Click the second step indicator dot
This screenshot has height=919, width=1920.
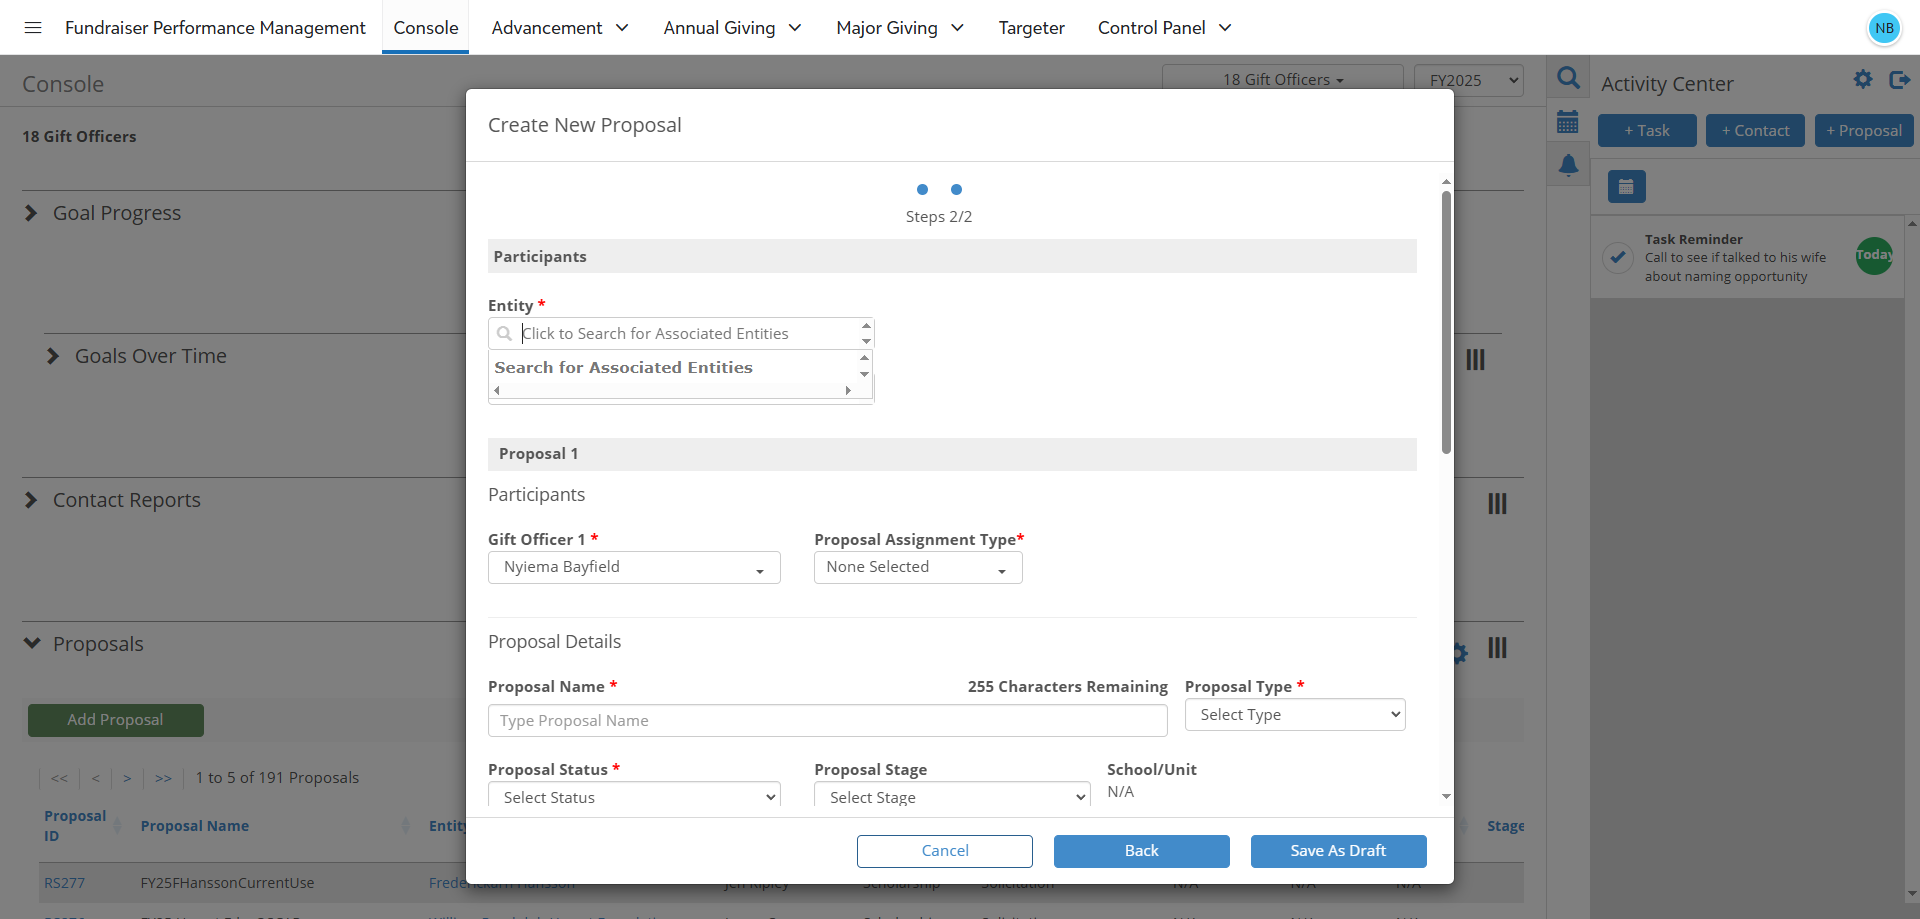point(956,189)
